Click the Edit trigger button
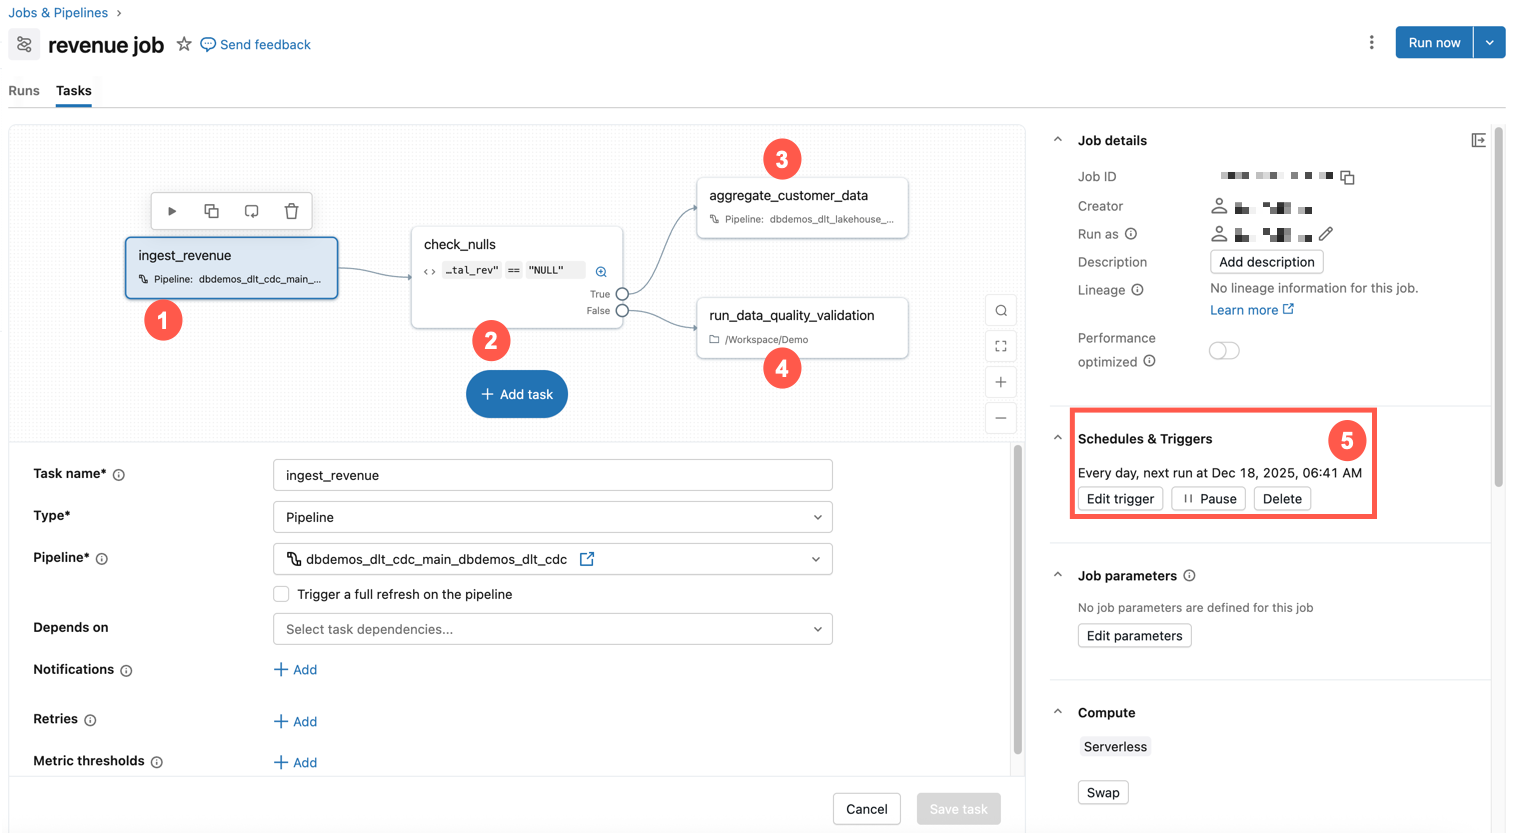1514x833 pixels. tap(1120, 498)
